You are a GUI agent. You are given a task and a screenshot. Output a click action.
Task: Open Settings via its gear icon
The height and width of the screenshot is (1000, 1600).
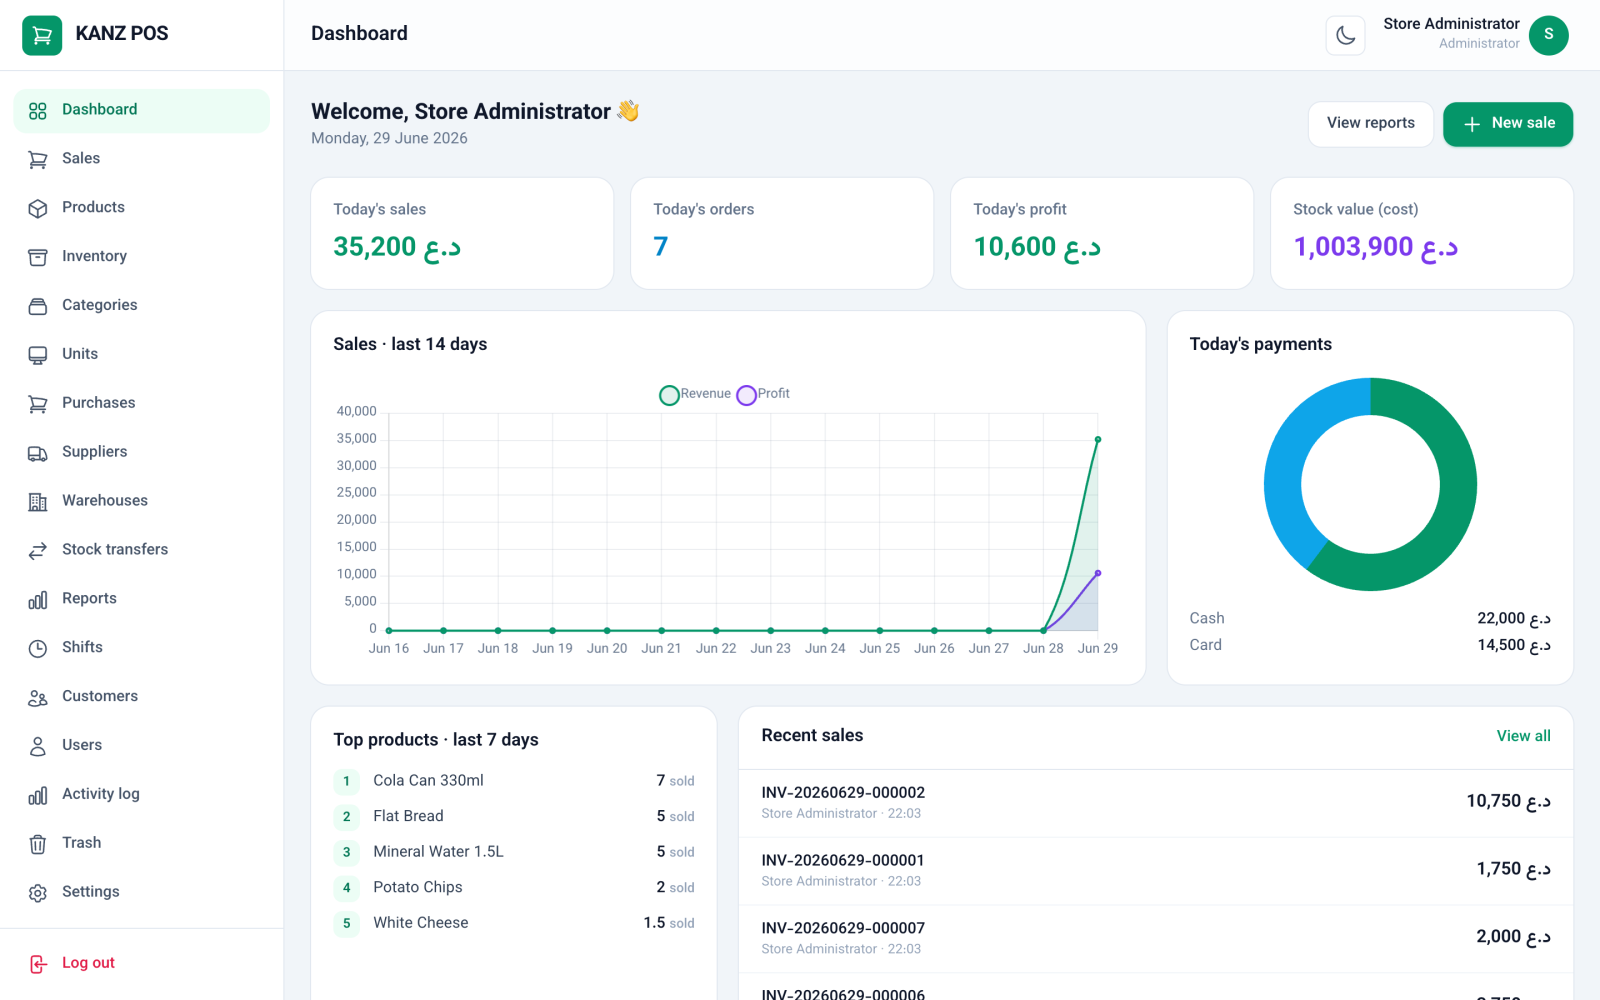pos(38,893)
